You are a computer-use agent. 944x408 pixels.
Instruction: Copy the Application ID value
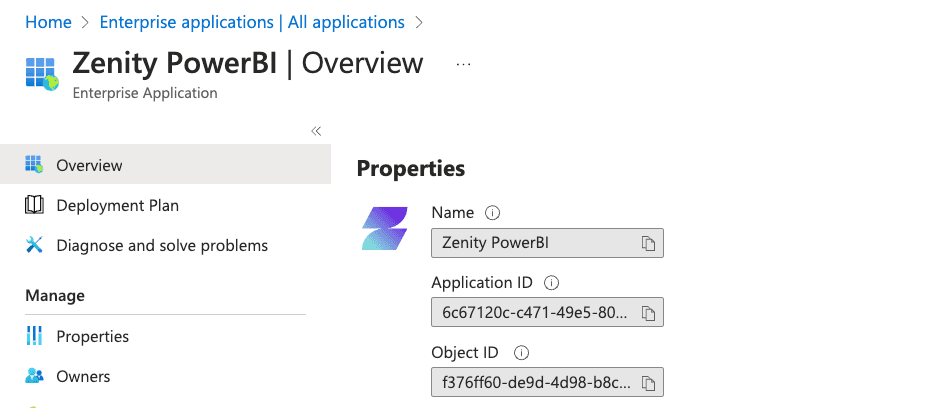click(x=648, y=313)
